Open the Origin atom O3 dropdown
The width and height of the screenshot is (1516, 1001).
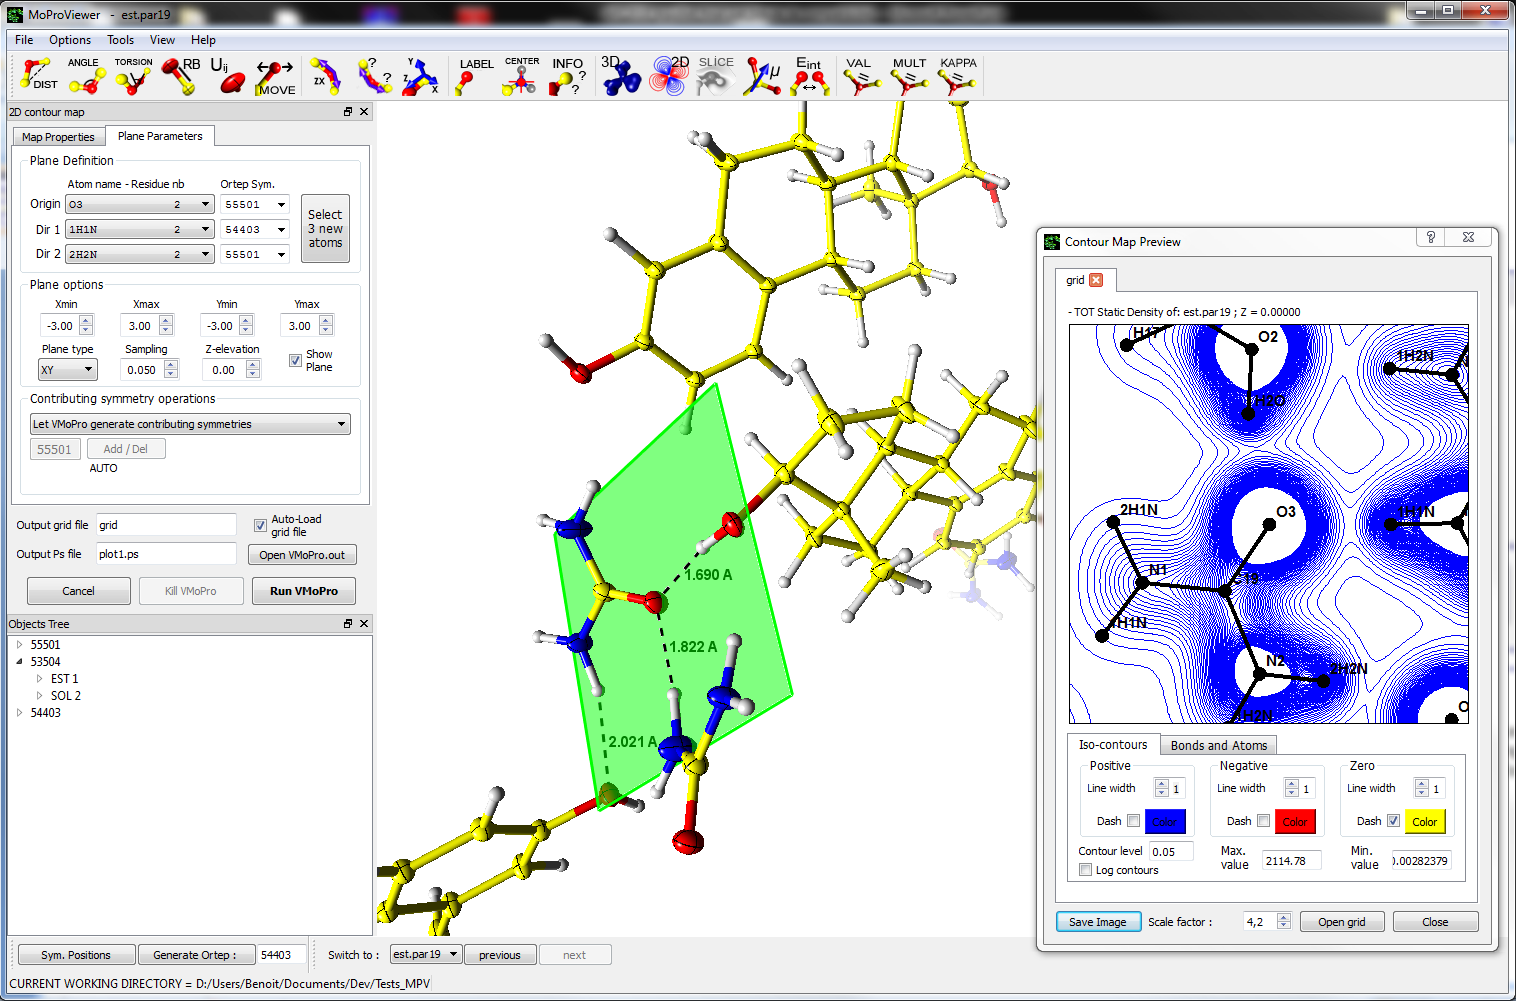140,204
